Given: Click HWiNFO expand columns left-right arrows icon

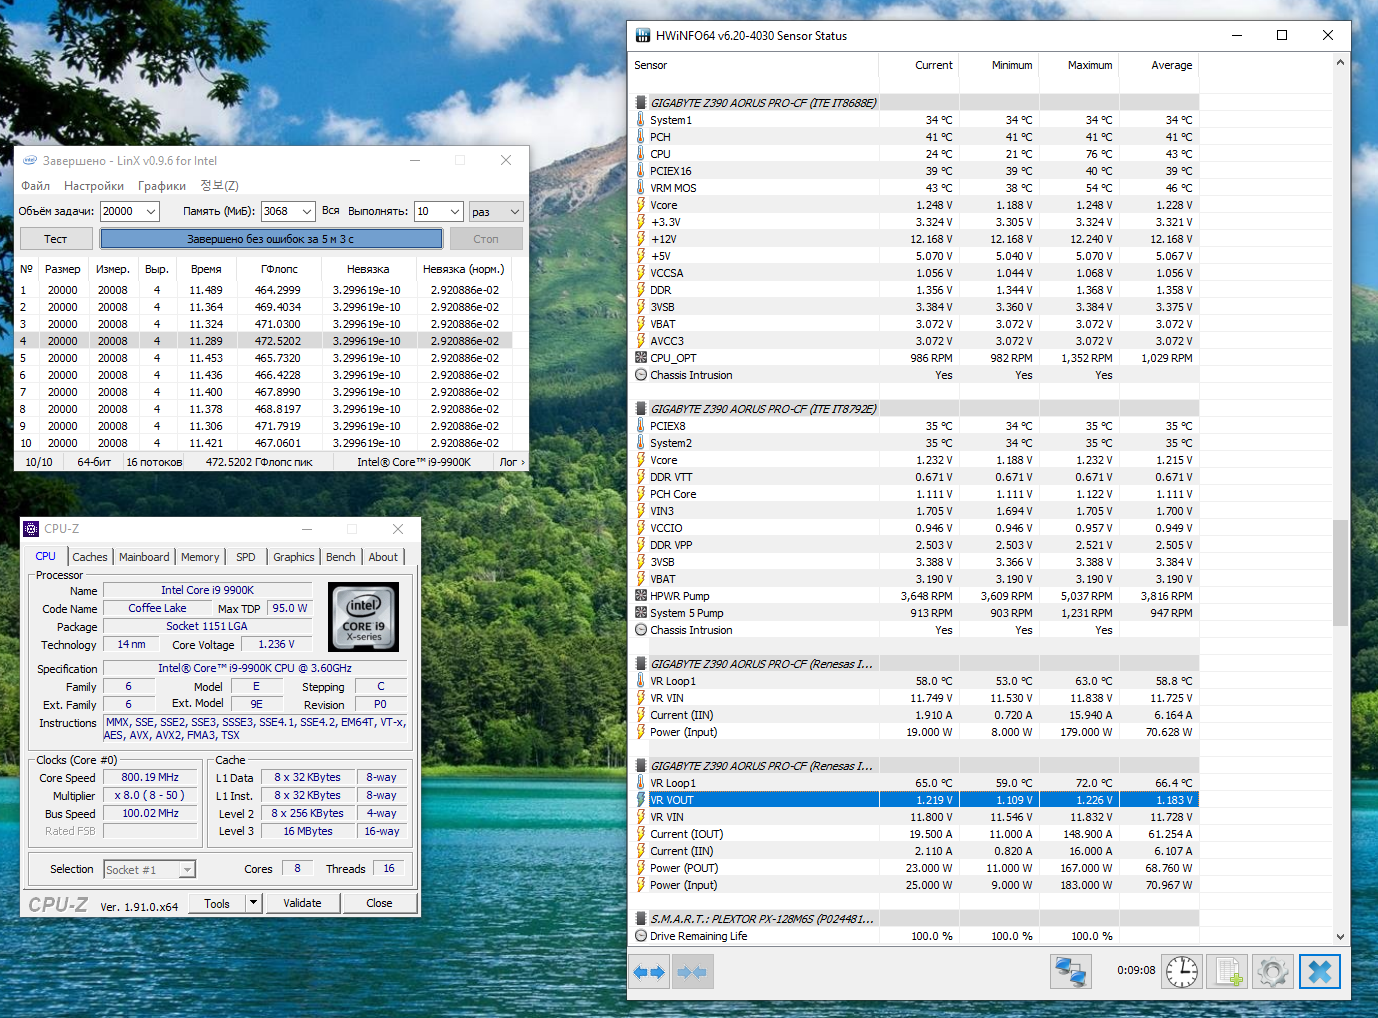Looking at the screenshot, I should [x=650, y=972].
